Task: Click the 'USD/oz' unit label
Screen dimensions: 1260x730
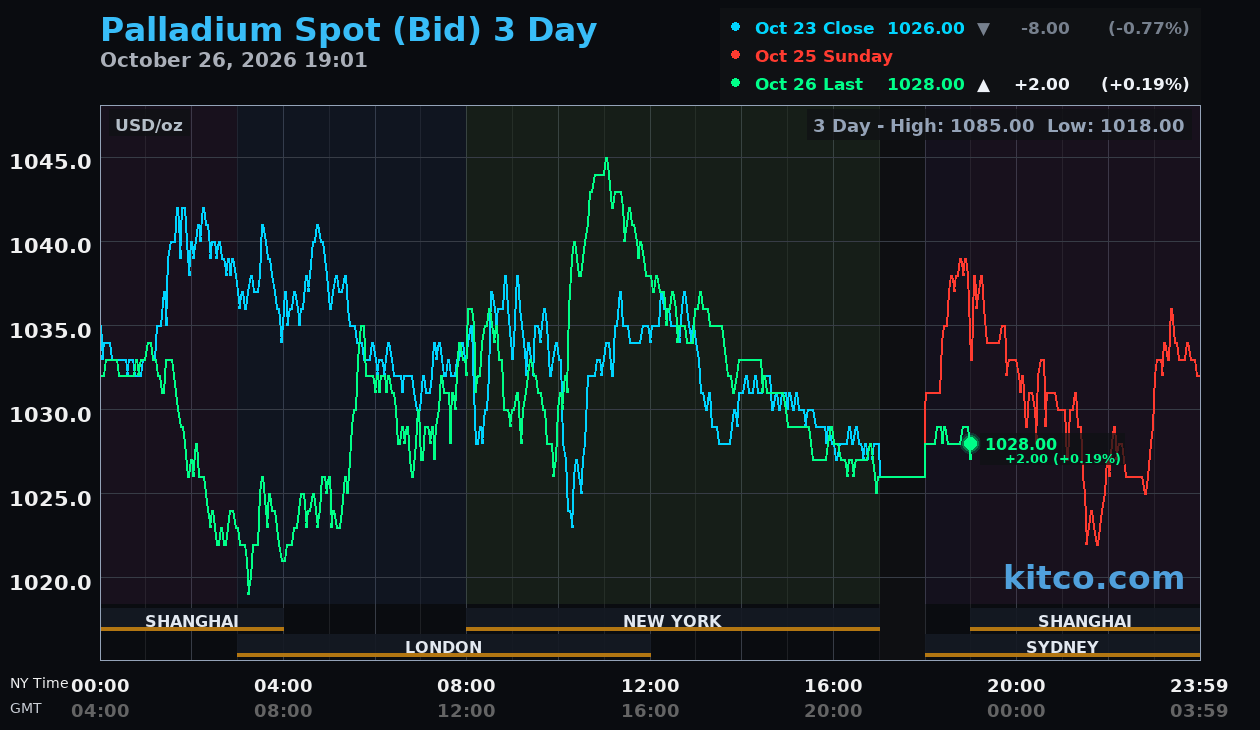Action: pyautogui.click(x=149, y=125)
